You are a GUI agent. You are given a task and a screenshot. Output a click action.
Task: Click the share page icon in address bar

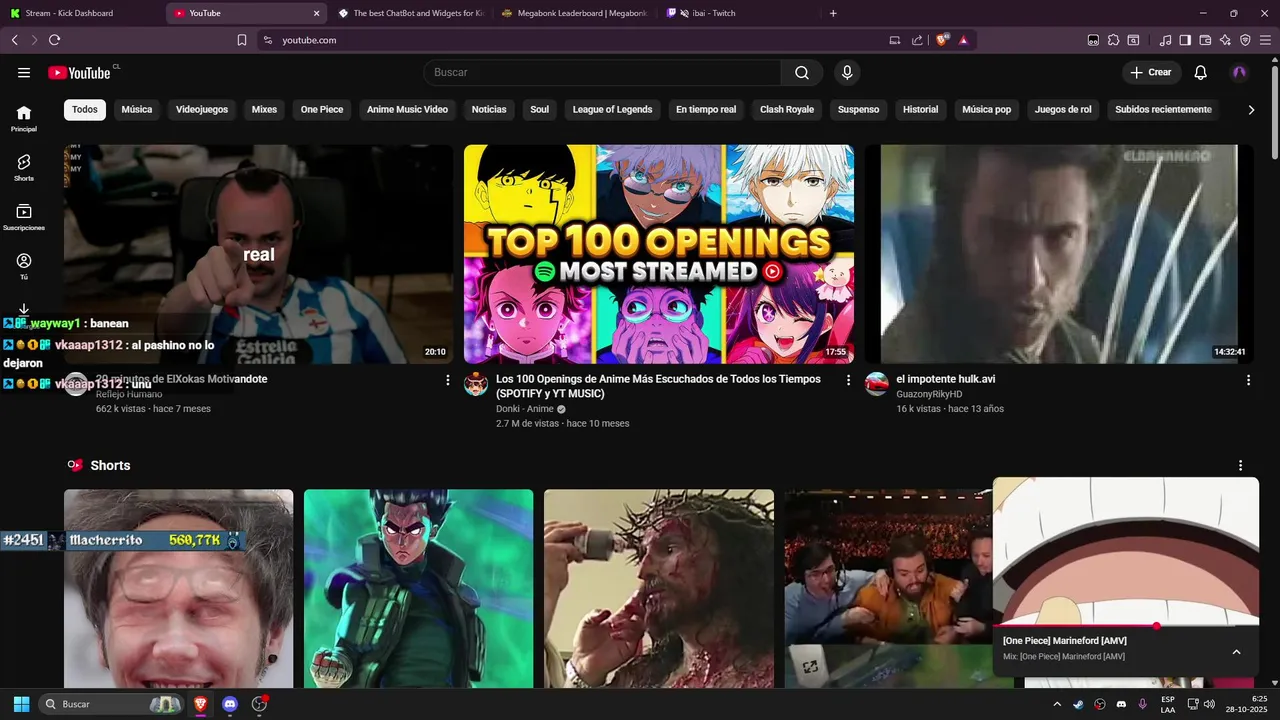coord(917,40)
